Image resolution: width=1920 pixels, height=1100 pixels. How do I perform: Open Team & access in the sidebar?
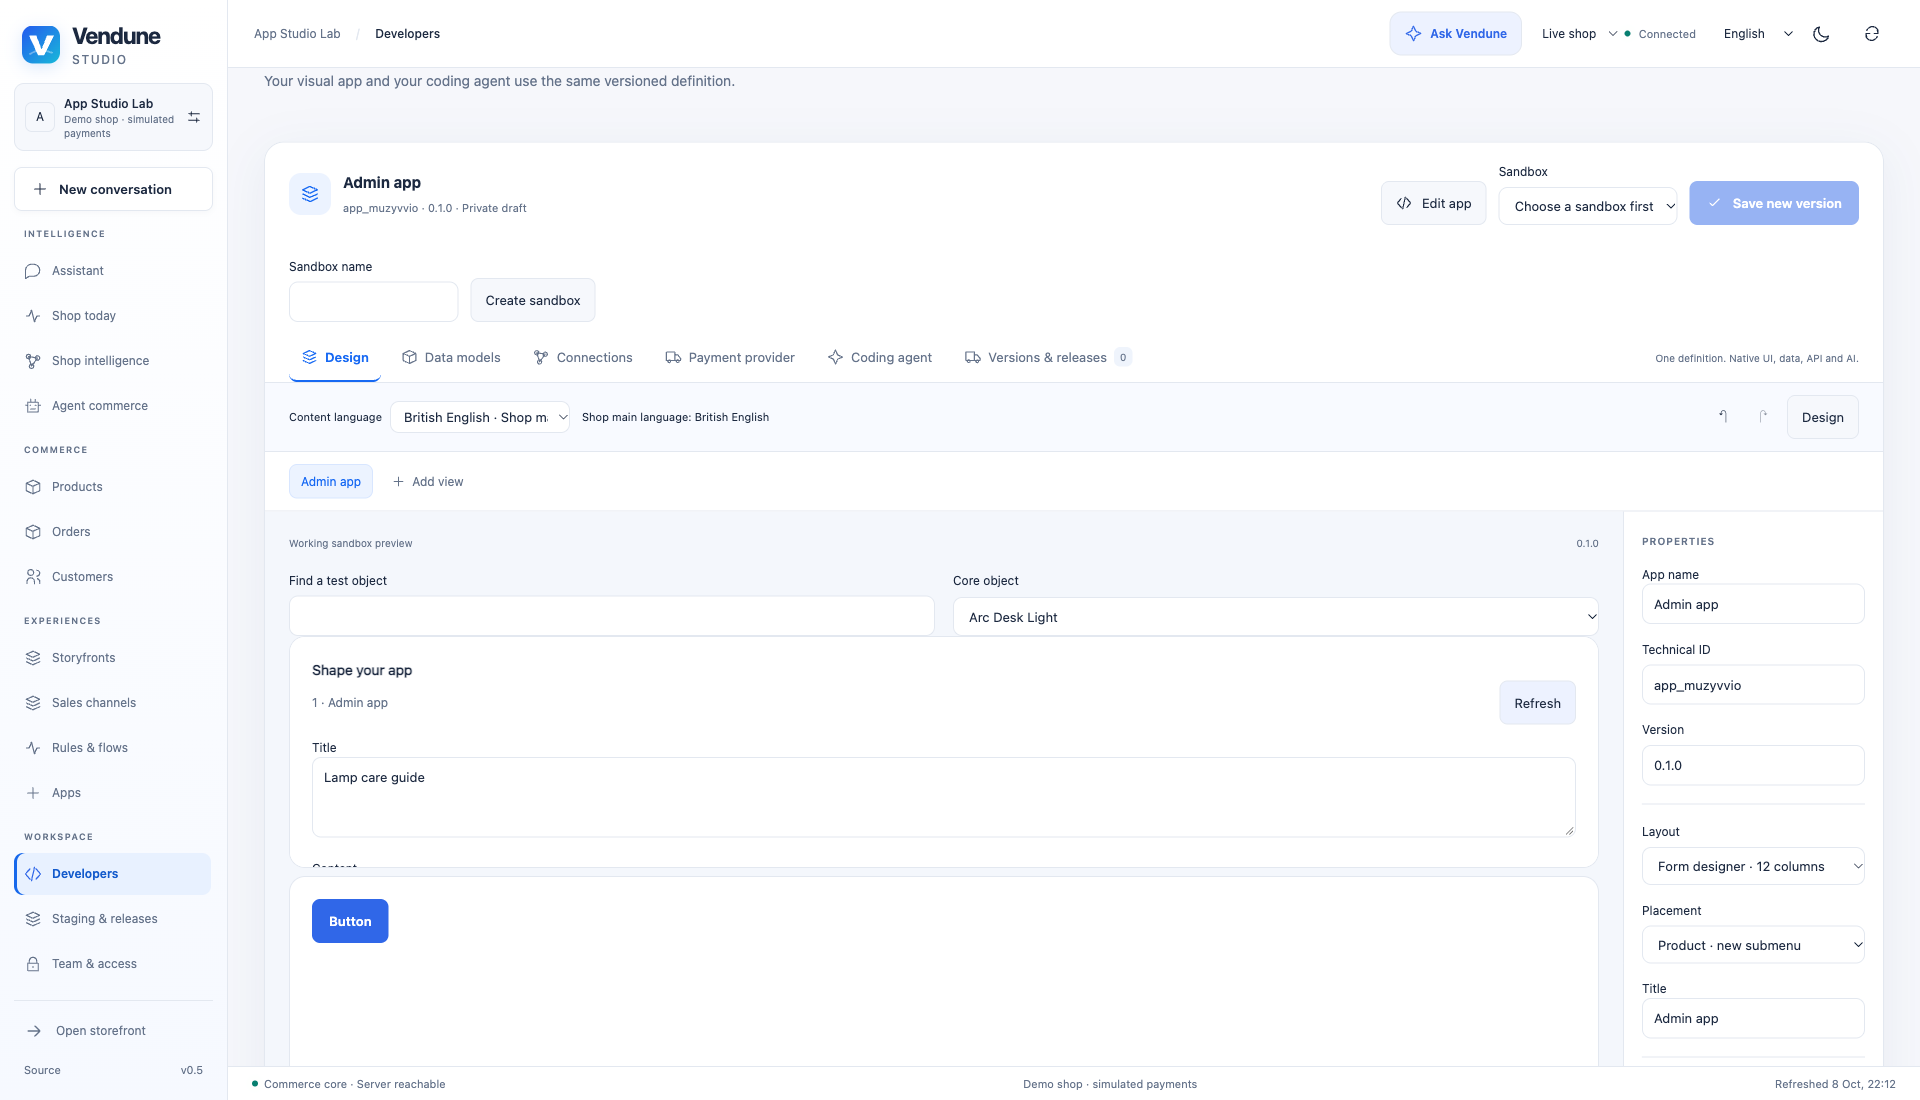coord(113,964)
